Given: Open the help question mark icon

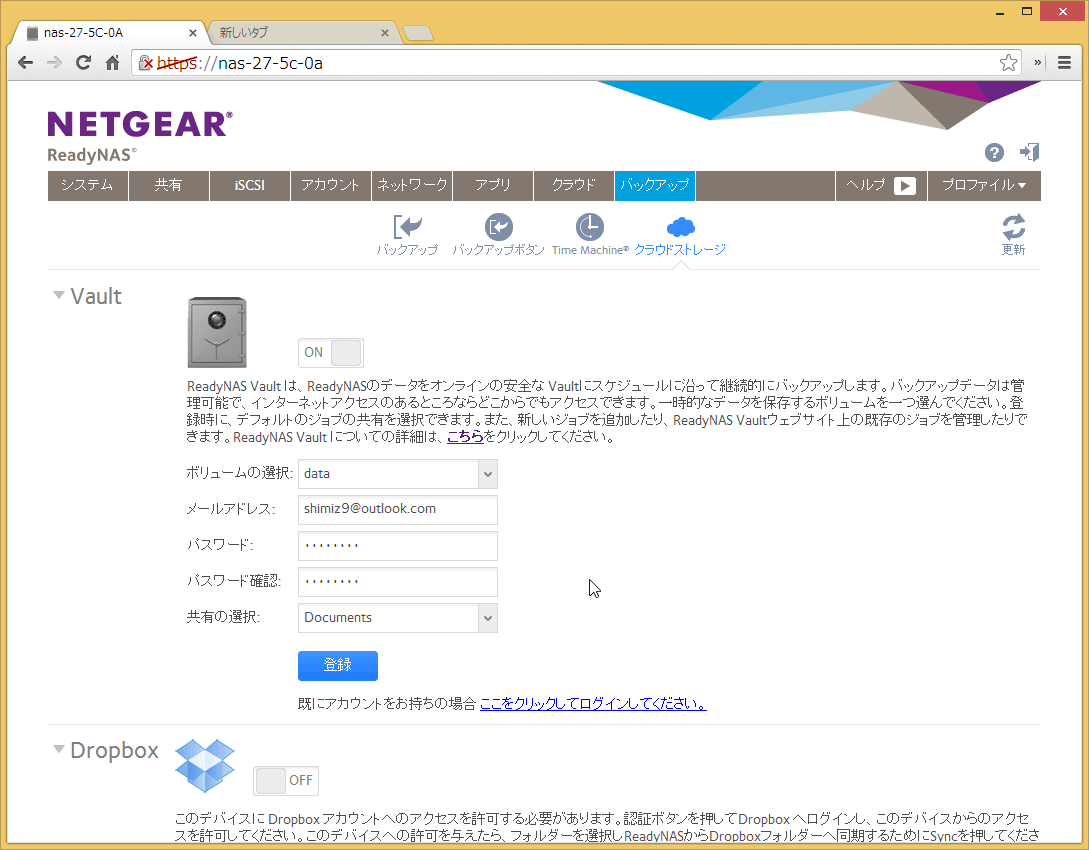Looking at the screenshot, I should click(994, 152).
